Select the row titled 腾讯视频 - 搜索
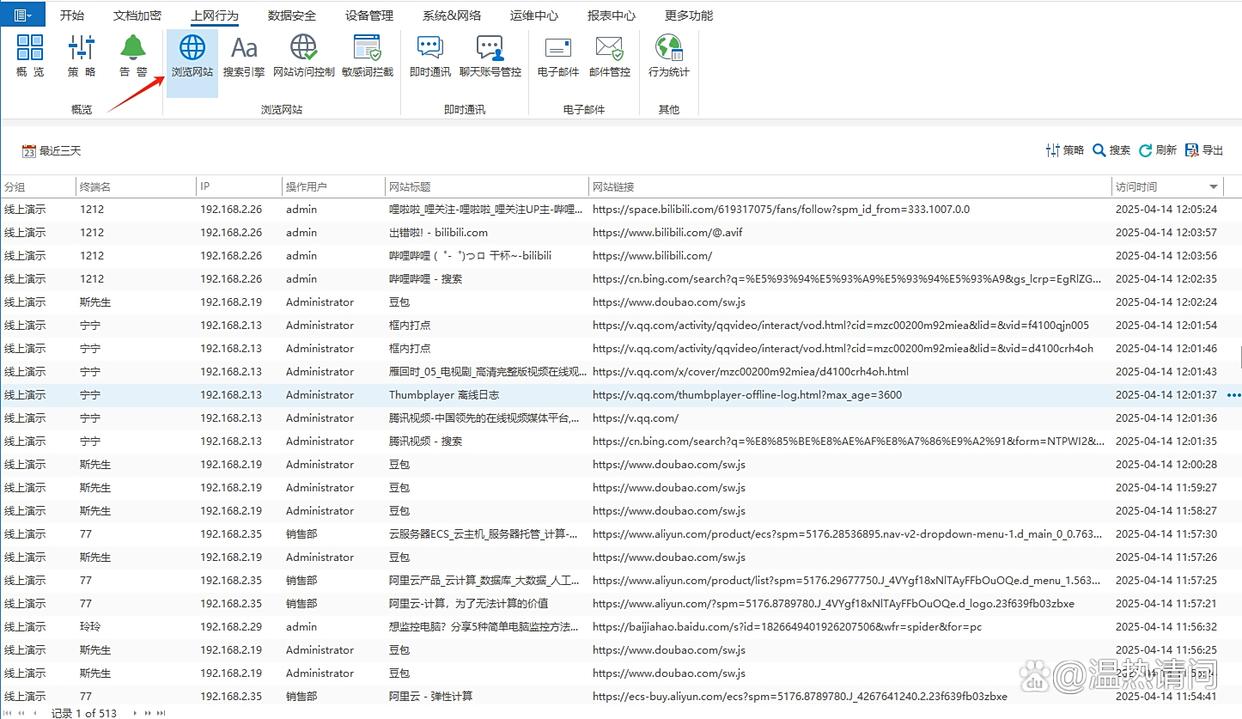This screenshot has width=1242, height=719. tap(426, 441)
